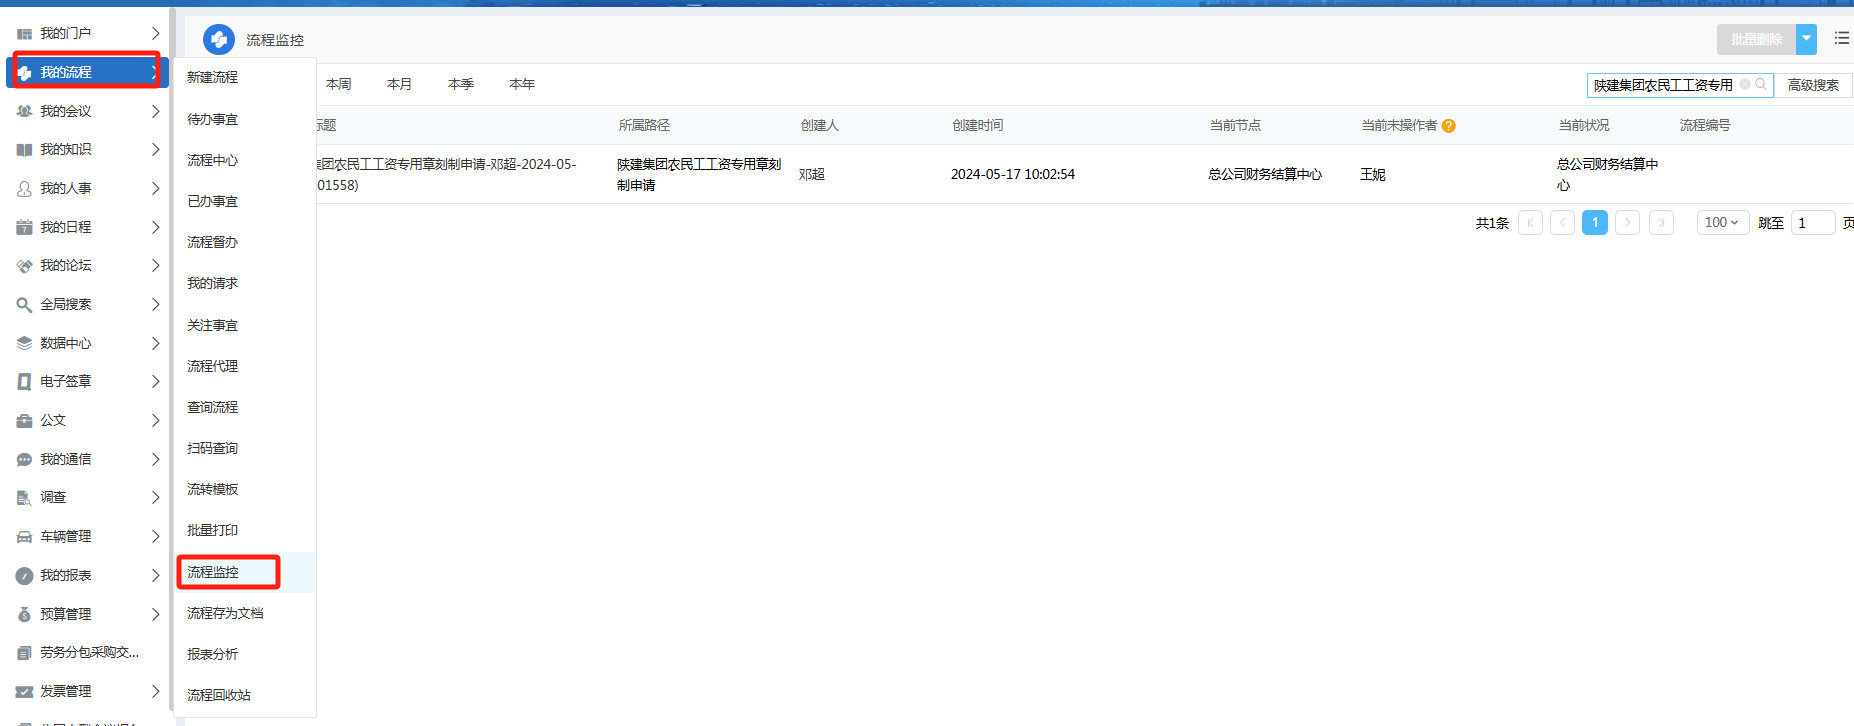Open the 100 per page size dropdown
The height and width of the screenshot is (726, 1854).
tap(1721, 223)
